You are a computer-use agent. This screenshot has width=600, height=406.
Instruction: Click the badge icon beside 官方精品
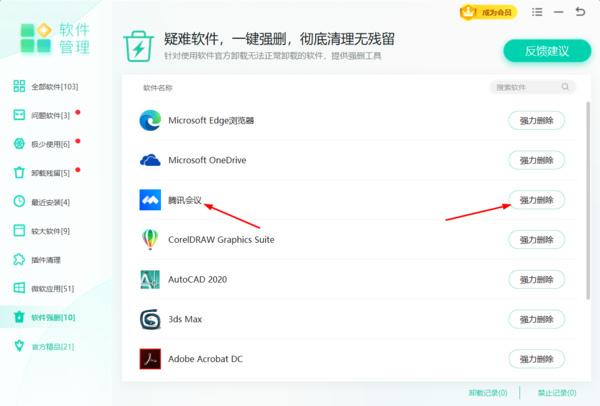(x=19, y=346)
